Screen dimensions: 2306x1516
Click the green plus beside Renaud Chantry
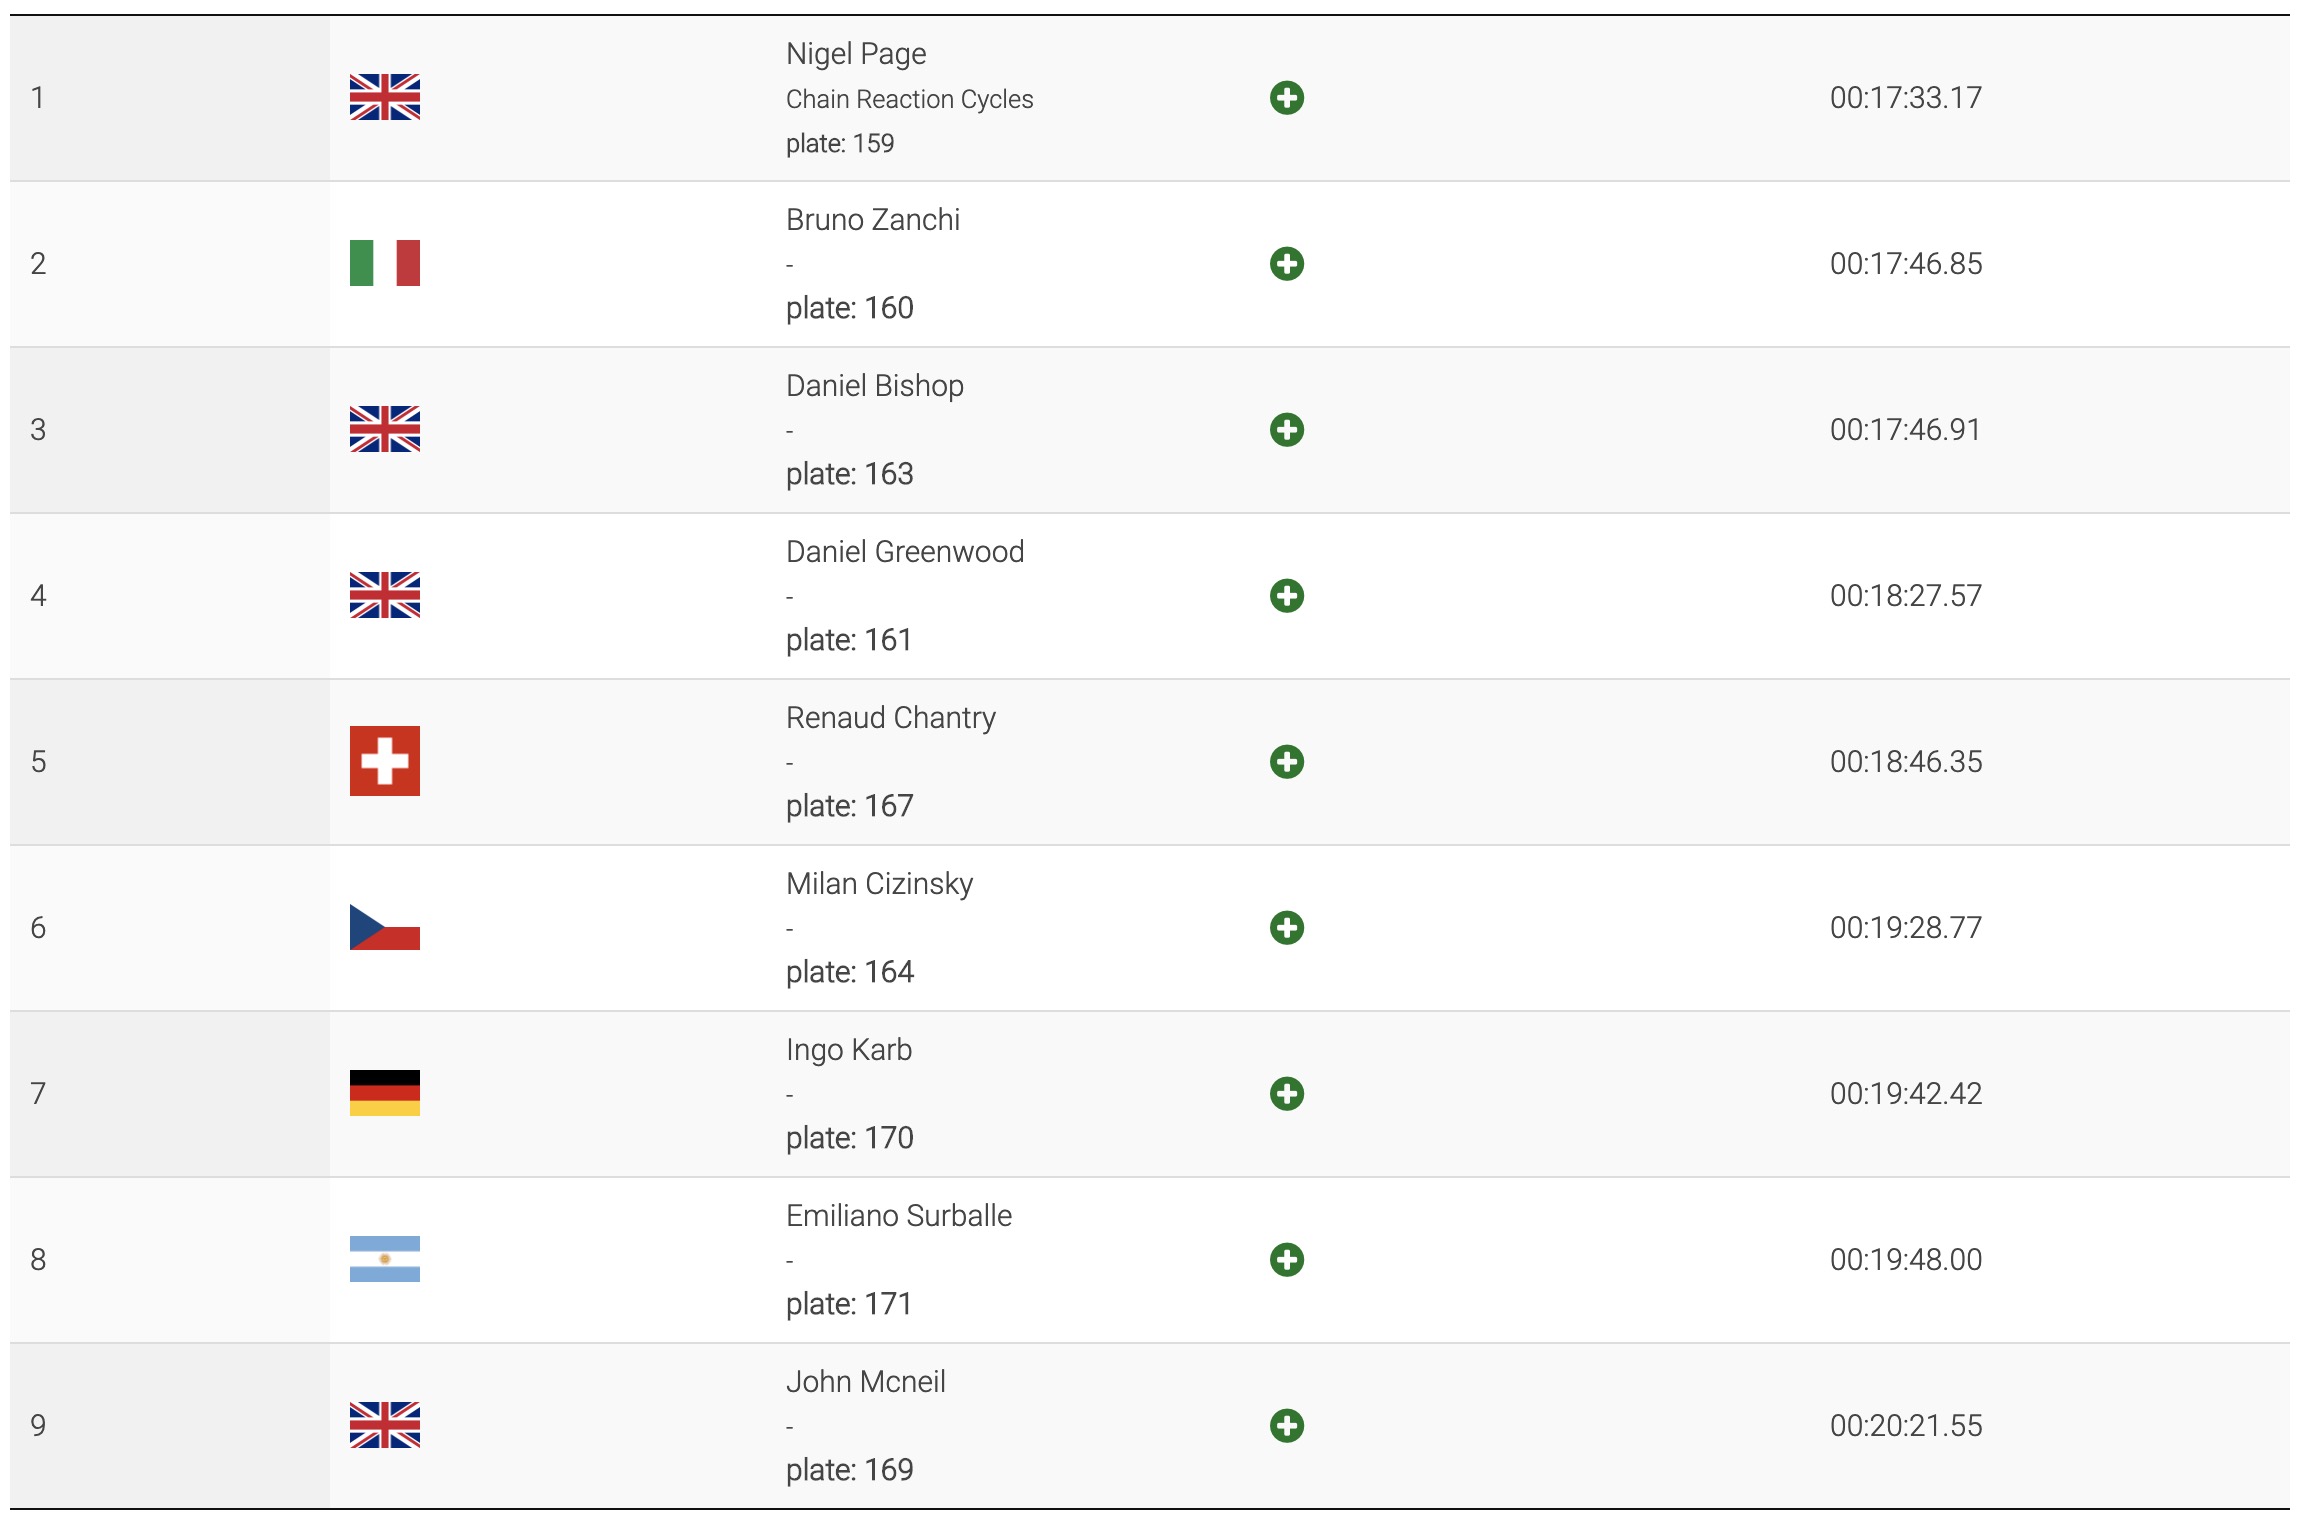1286,762
